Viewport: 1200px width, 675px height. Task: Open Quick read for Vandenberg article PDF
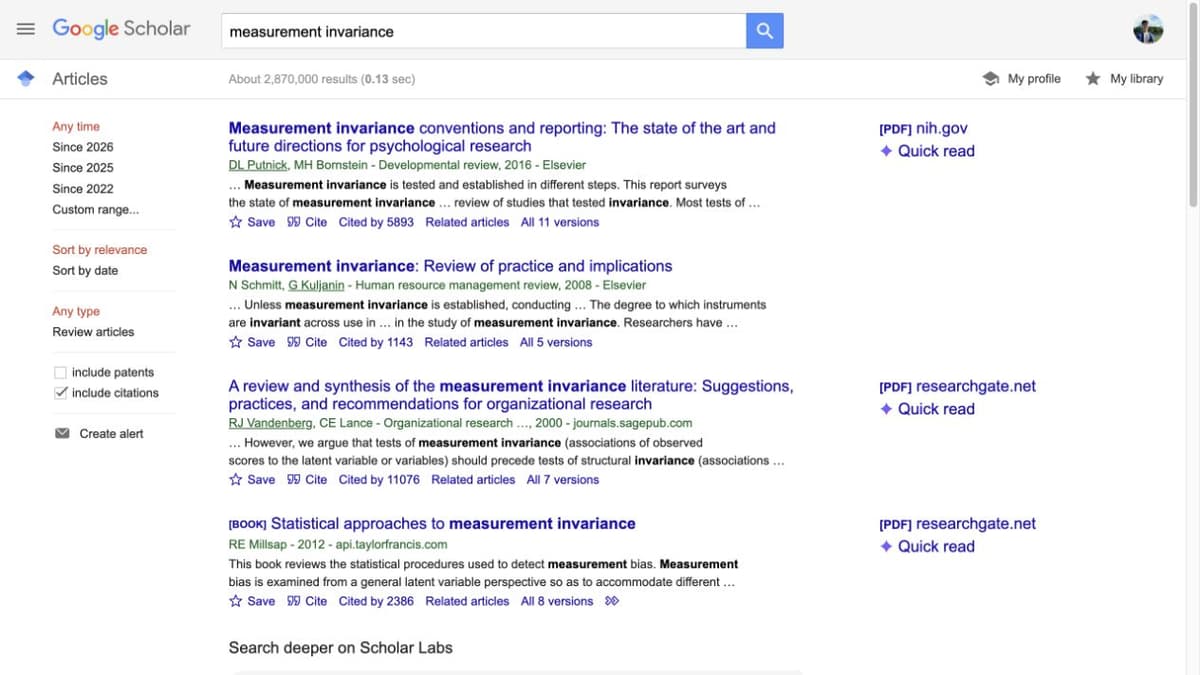(927, 409)
